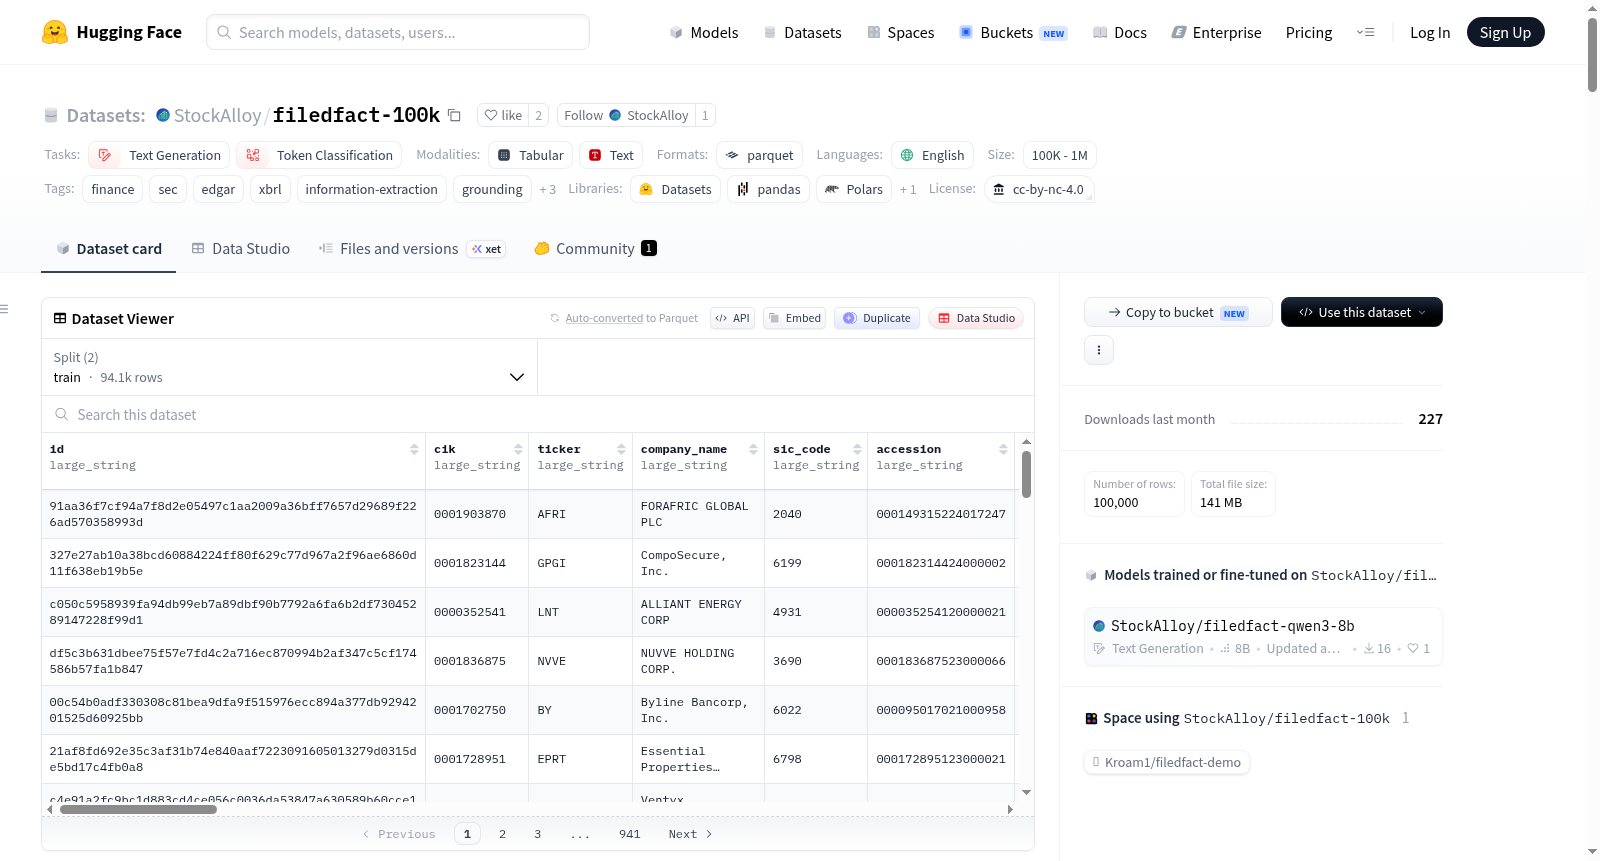The image size is (1600, 861).
Task: Sort by the ticker column
Action: coord(621,450)
